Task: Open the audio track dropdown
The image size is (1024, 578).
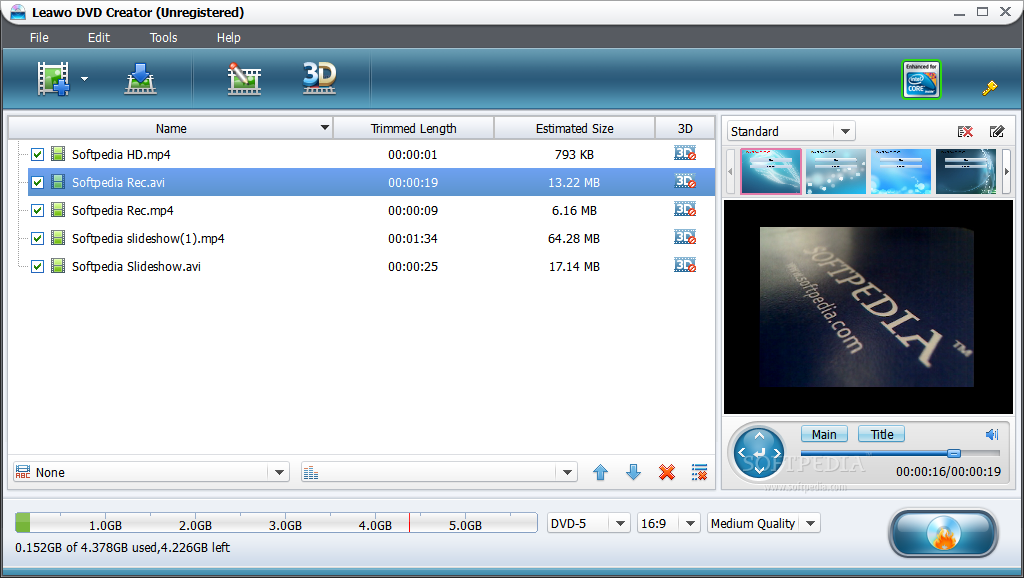Action: 567,472
